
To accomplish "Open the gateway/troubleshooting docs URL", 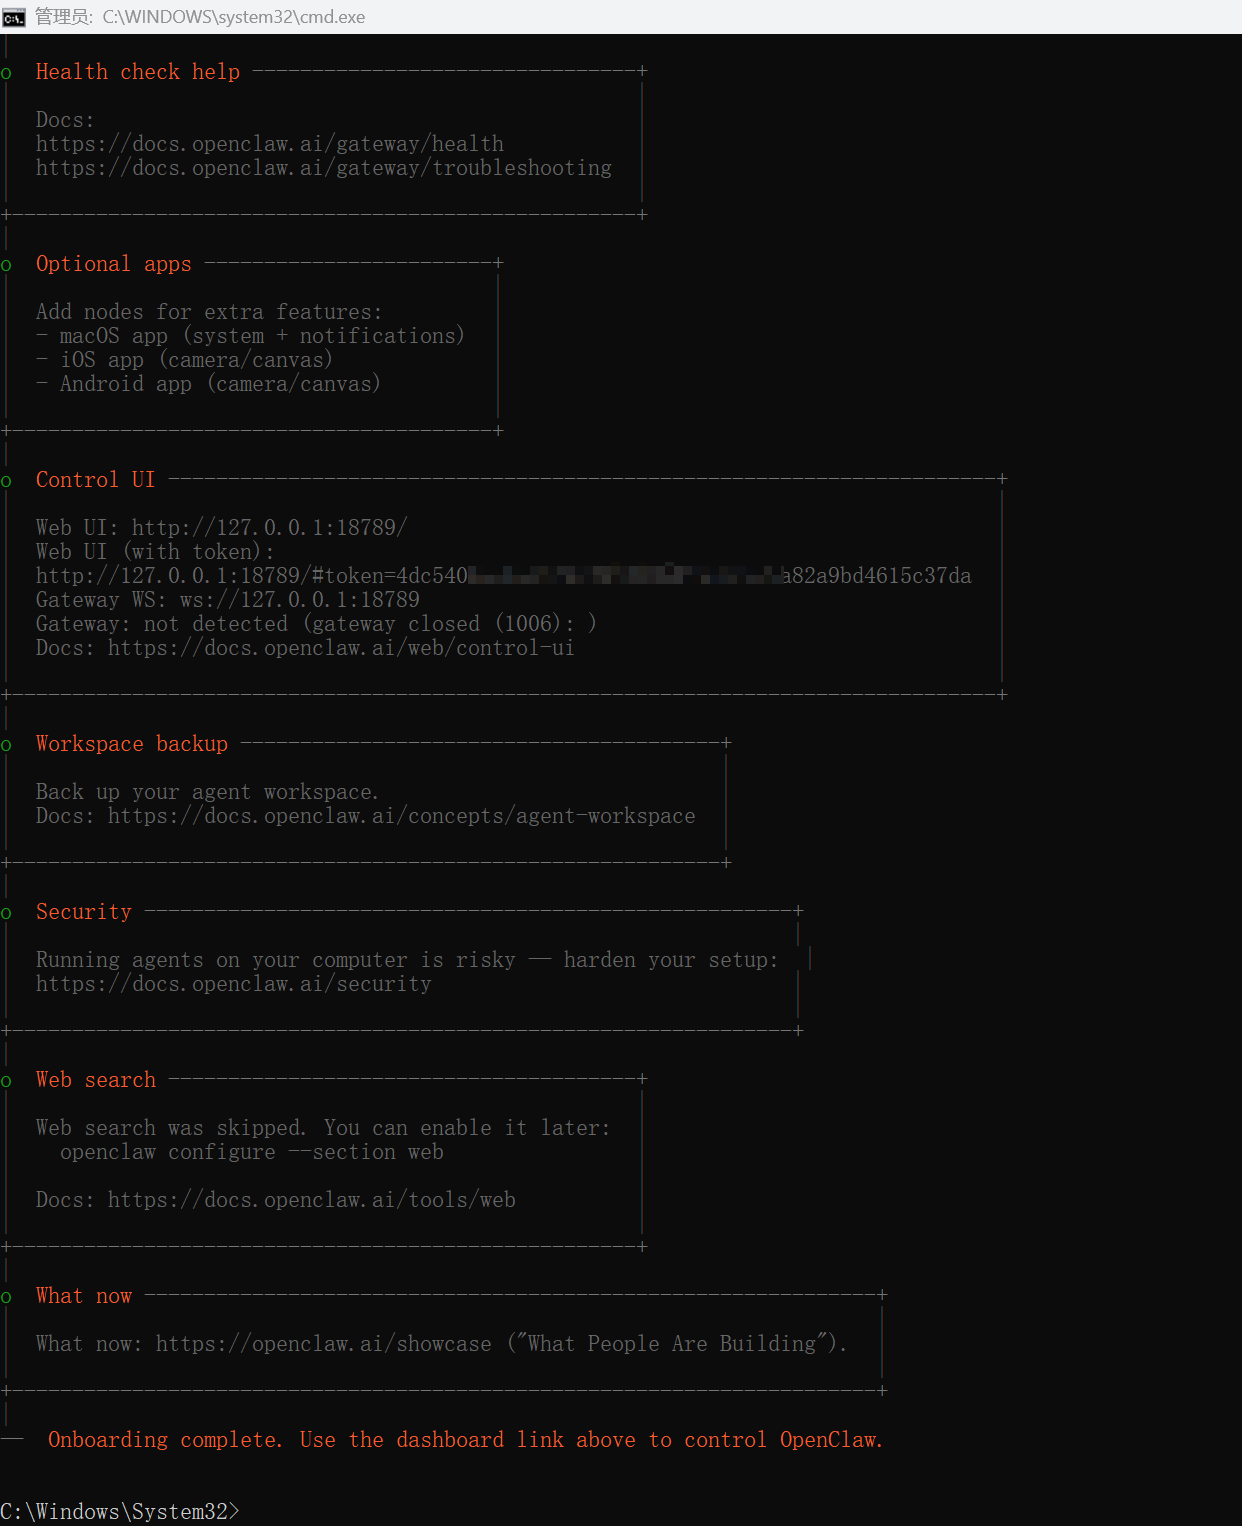I will click(x=324, y=168).
